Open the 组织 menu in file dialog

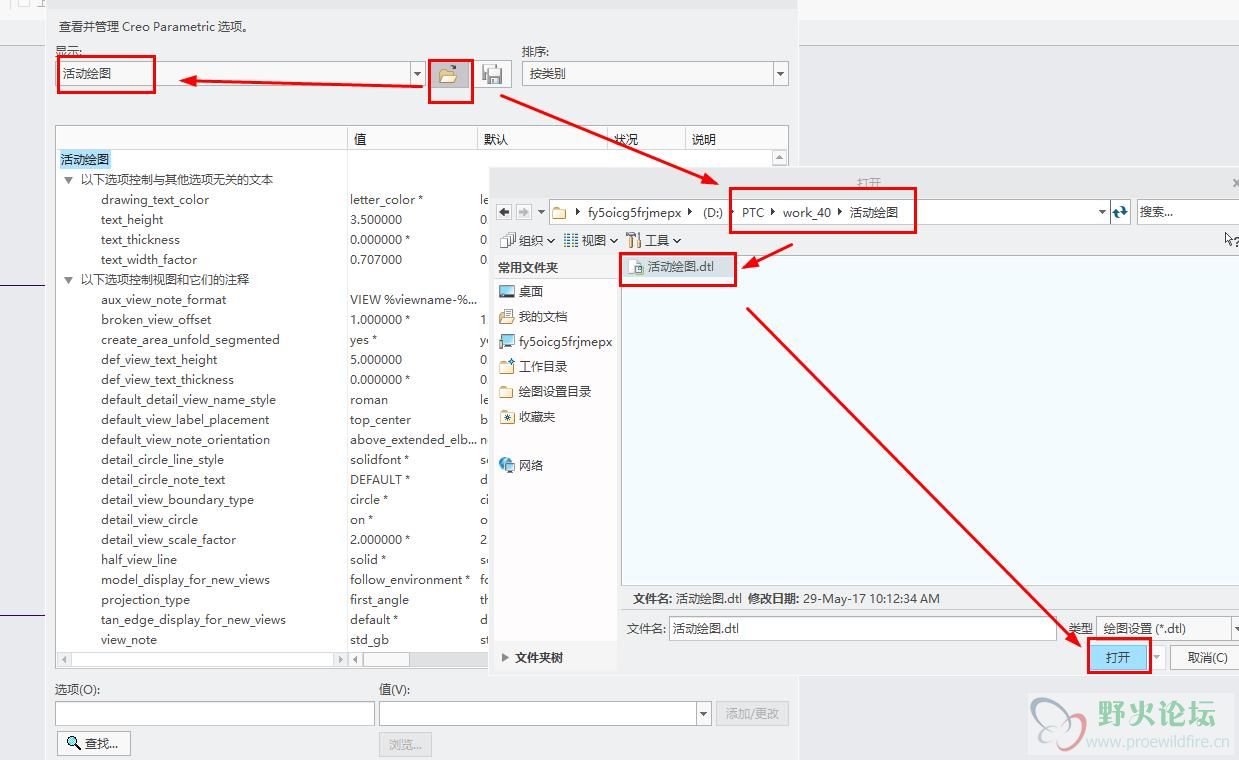click(x=530, y=240)
